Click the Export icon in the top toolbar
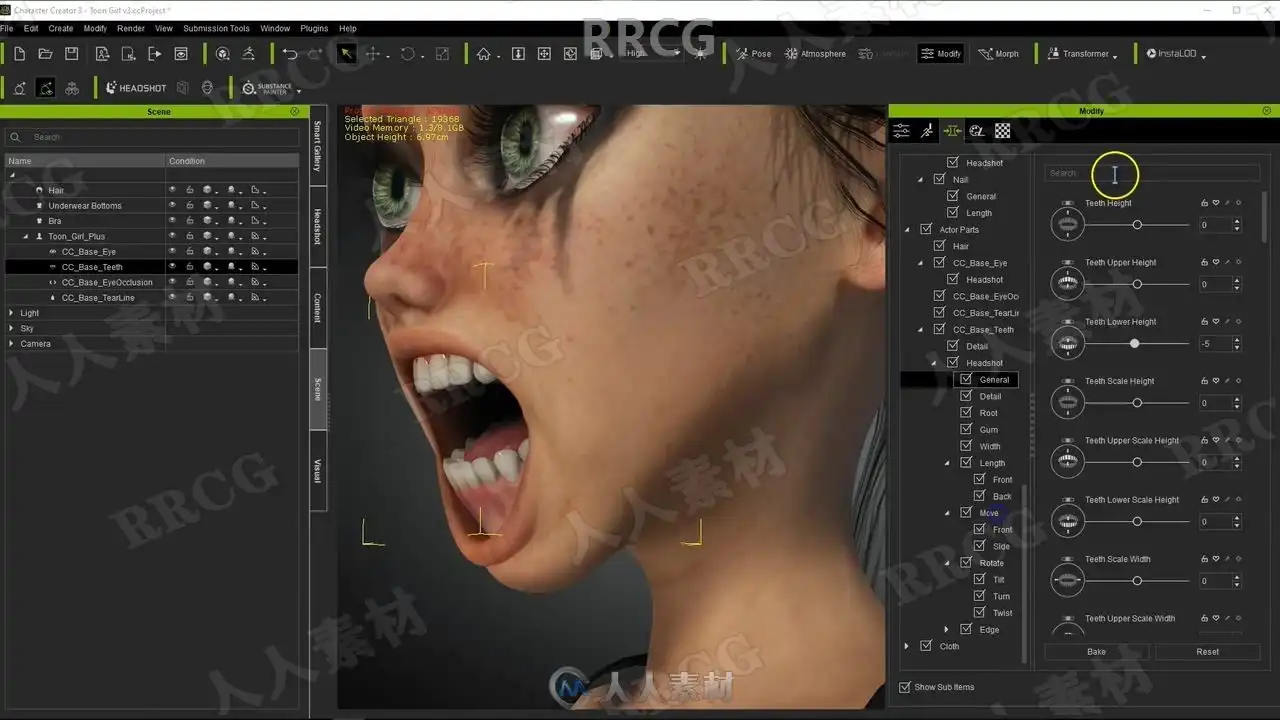Viewport: 1280px width, 720px height. coord(154,54)
